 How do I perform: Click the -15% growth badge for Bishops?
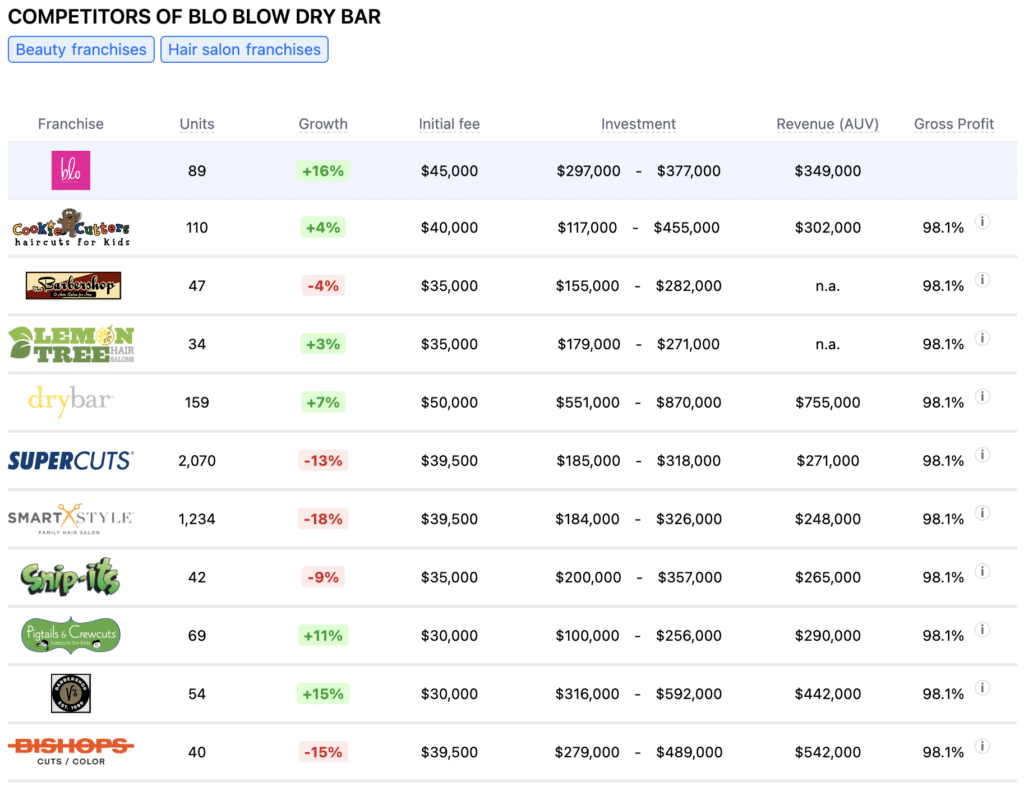323,752
